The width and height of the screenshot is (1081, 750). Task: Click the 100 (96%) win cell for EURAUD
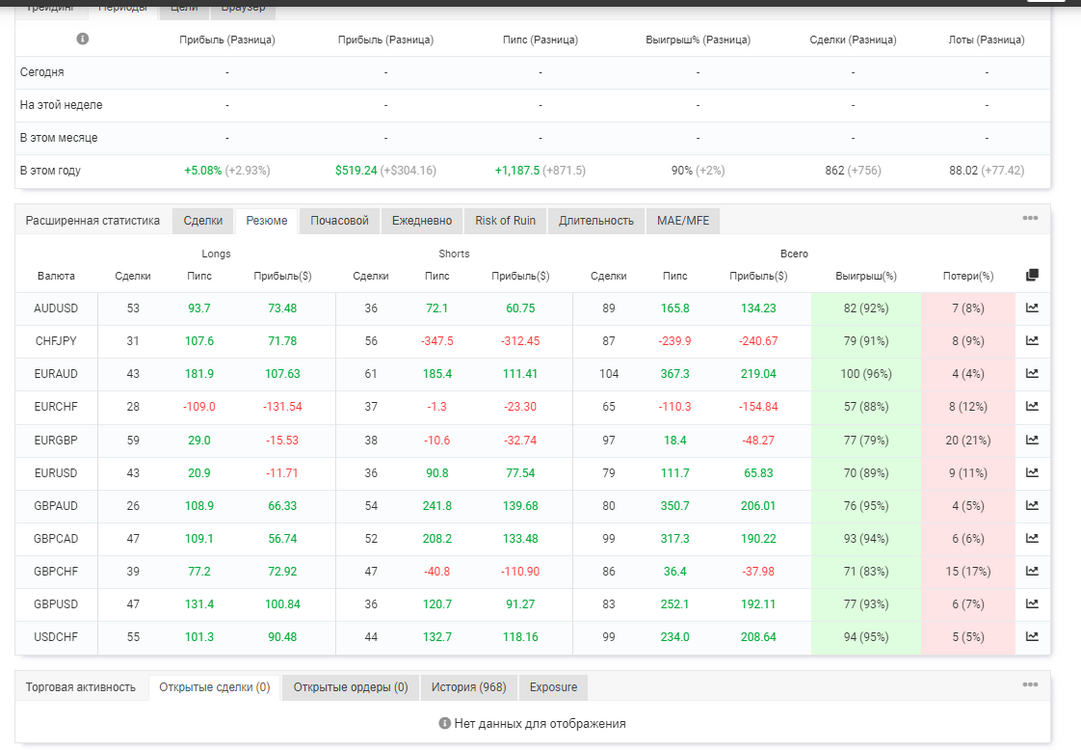(866, 374)
